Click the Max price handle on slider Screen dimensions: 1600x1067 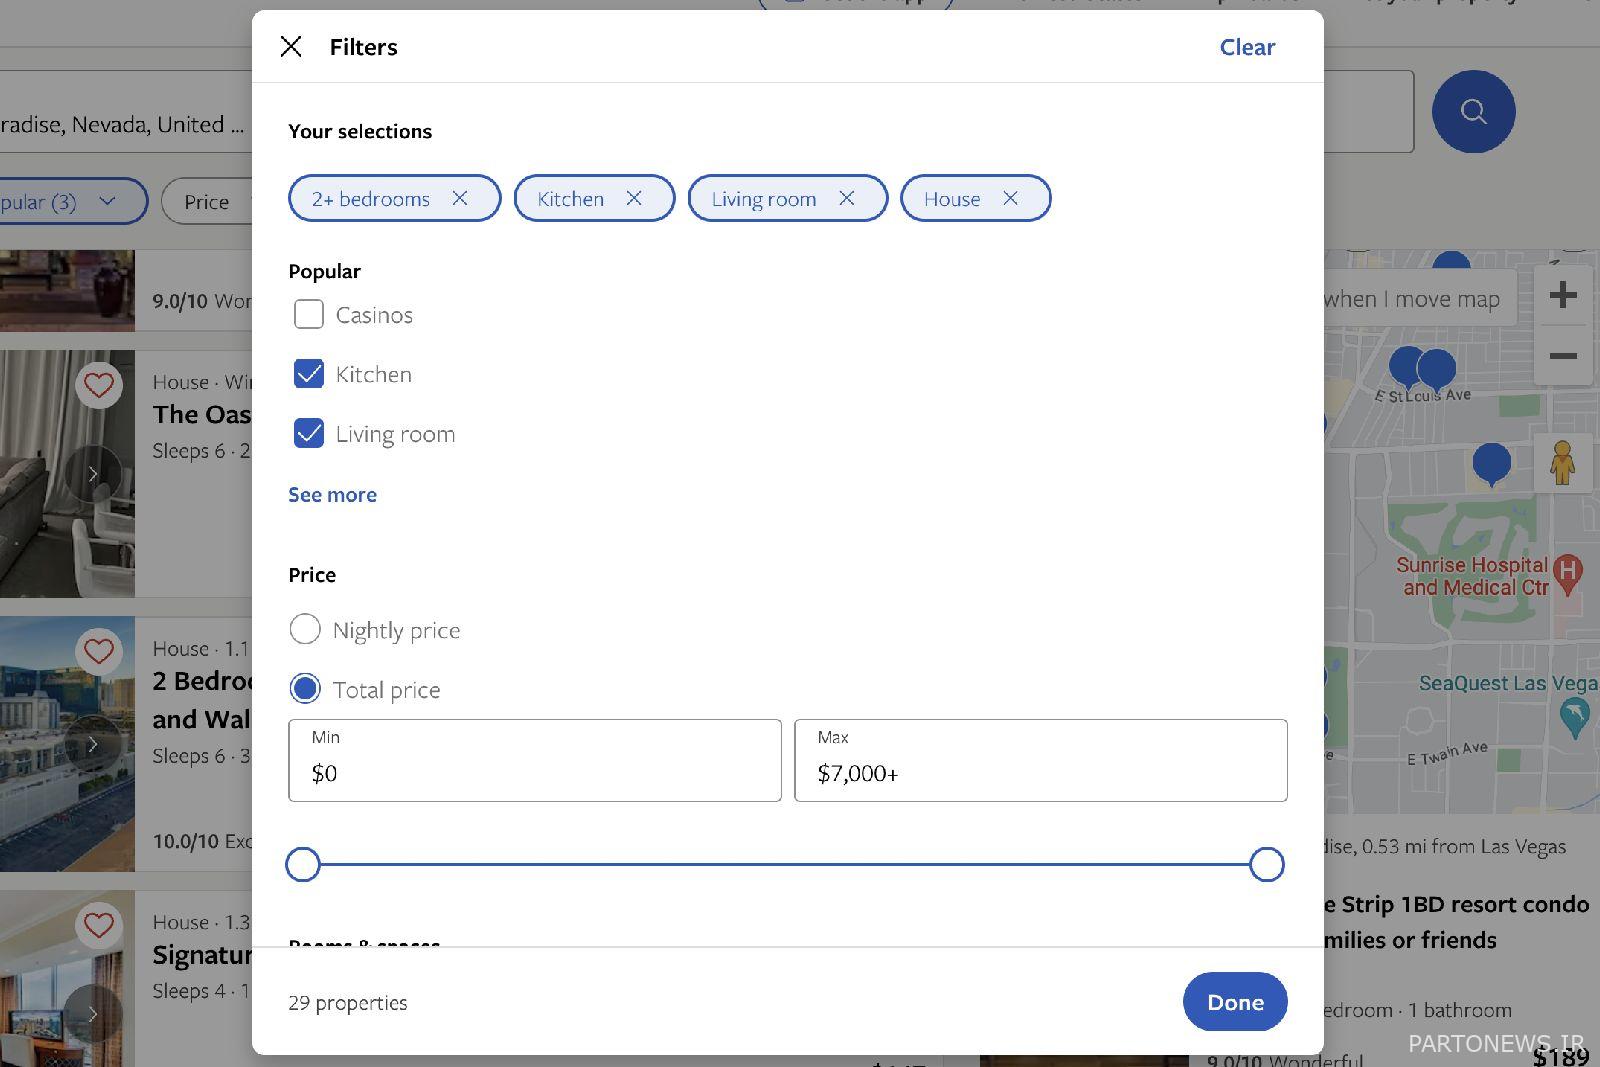pyautogui.click(x=1267, y=864)
